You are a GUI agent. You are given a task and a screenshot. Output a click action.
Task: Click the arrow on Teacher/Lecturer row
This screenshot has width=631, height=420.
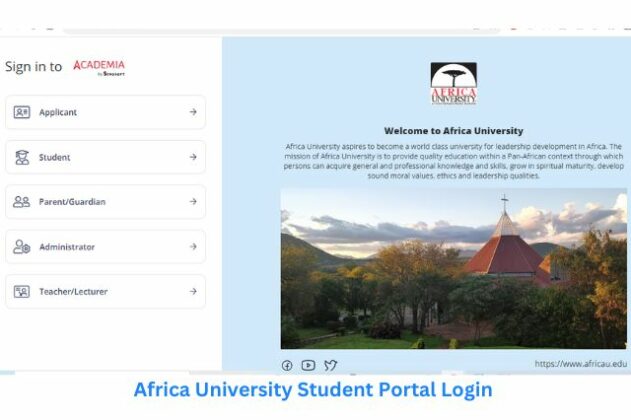193,291
